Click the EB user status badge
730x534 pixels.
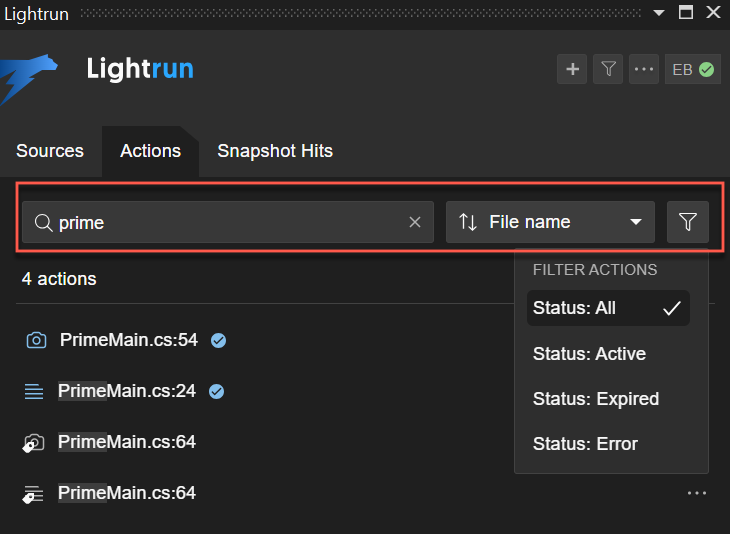(x=693, y=69)
